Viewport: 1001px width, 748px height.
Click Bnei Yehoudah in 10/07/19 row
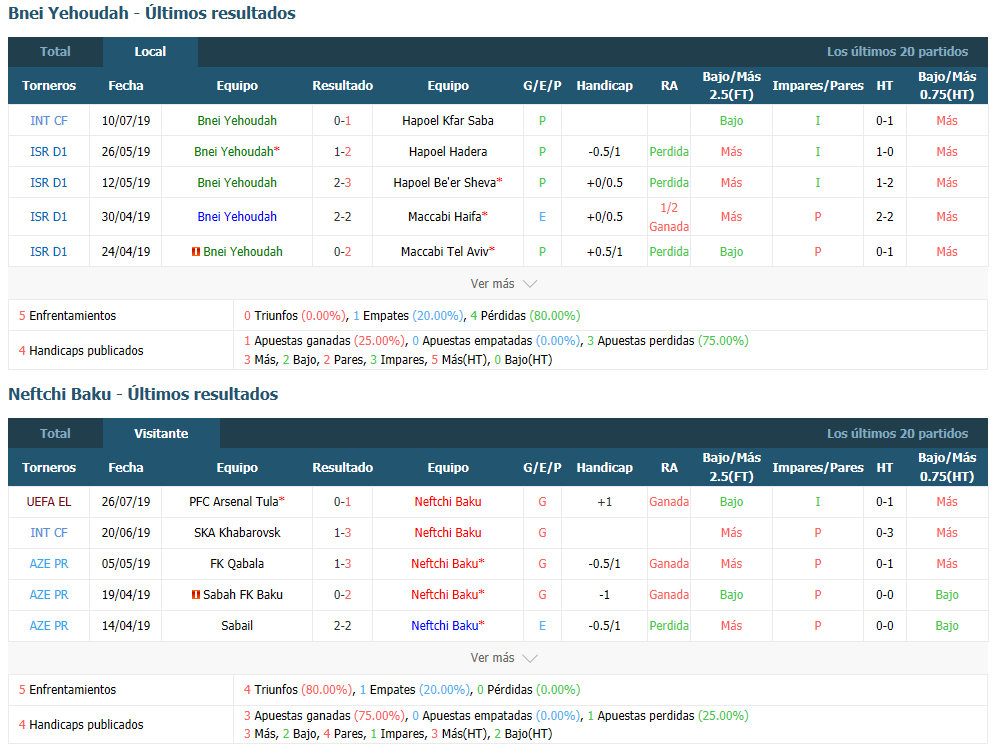[237, 121]
